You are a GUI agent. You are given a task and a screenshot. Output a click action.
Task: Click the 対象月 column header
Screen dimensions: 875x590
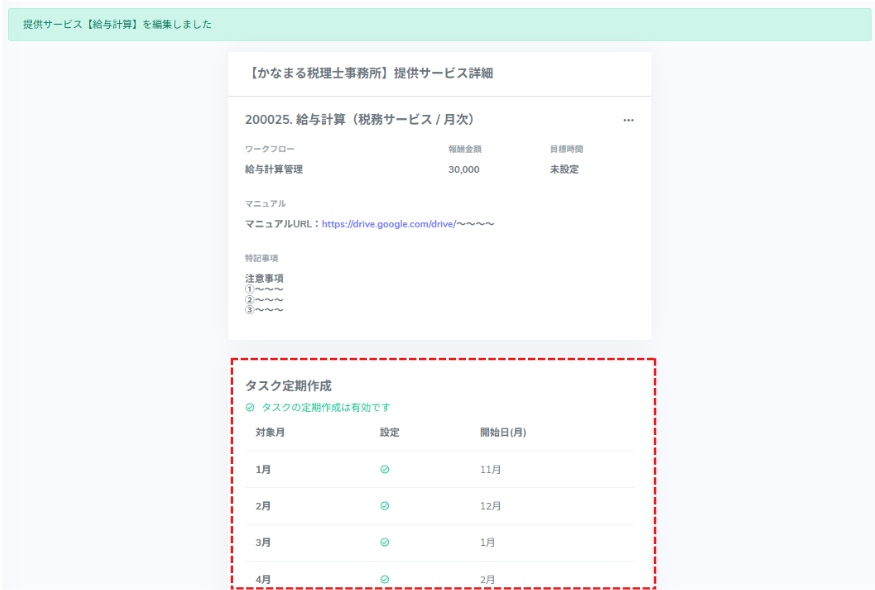coord(270,432)
